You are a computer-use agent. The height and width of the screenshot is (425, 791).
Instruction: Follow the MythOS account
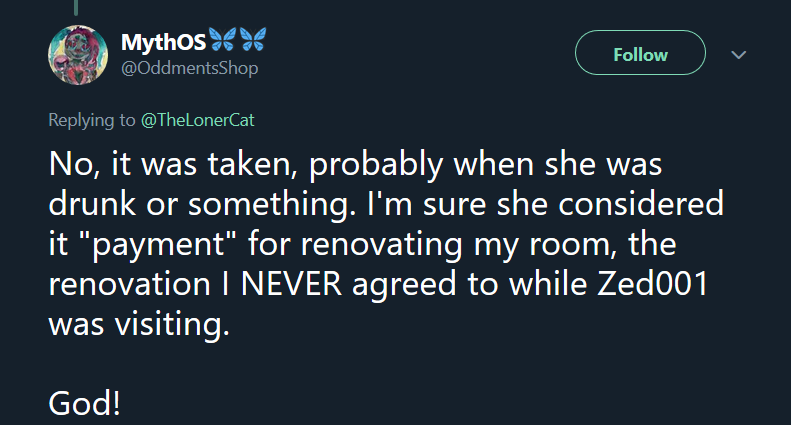pyautogui.click(x=640, y=52)
